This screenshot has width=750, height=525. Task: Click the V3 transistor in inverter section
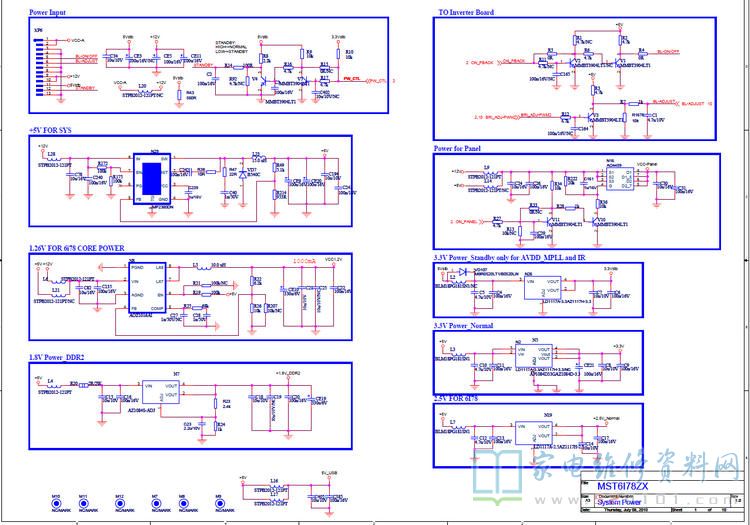[590, 117]
